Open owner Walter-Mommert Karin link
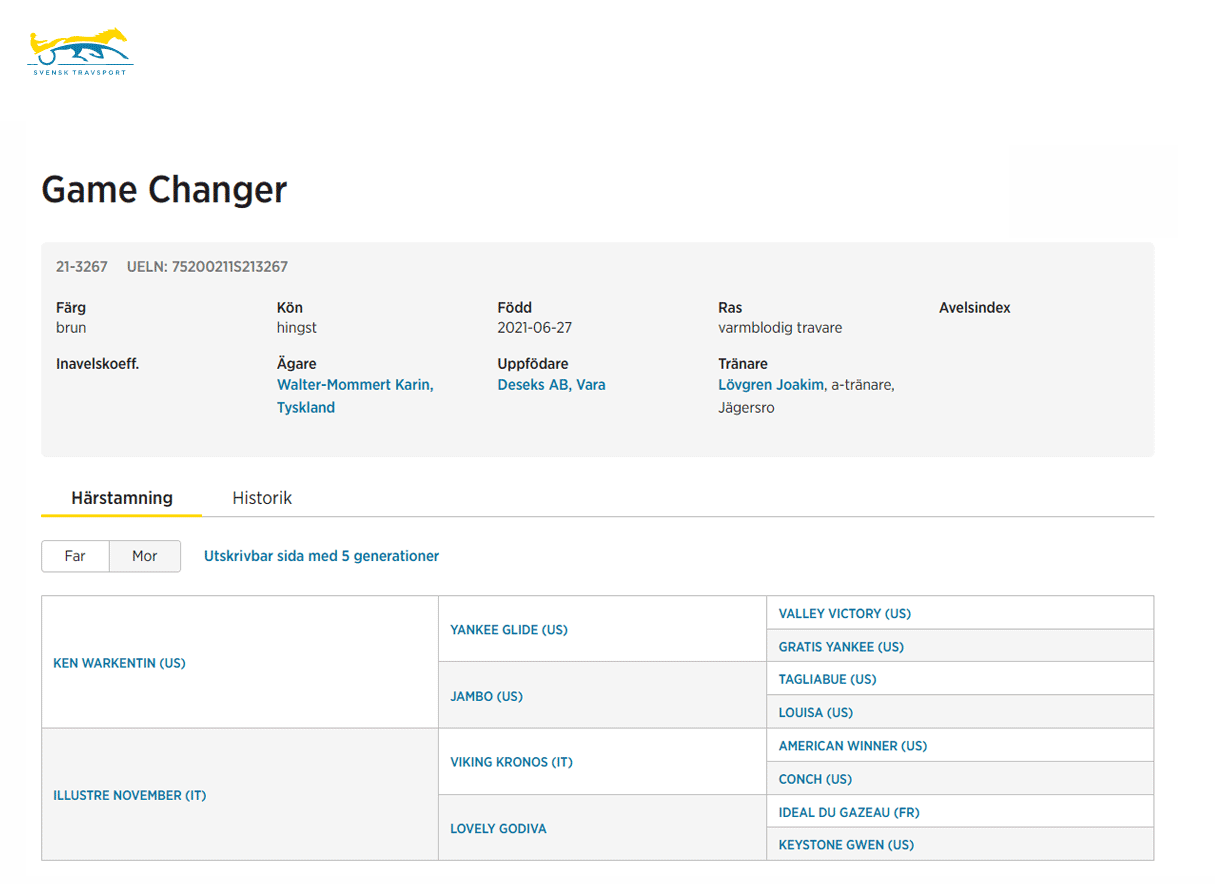Screen dimensions: 1215x884 (355, 385)
